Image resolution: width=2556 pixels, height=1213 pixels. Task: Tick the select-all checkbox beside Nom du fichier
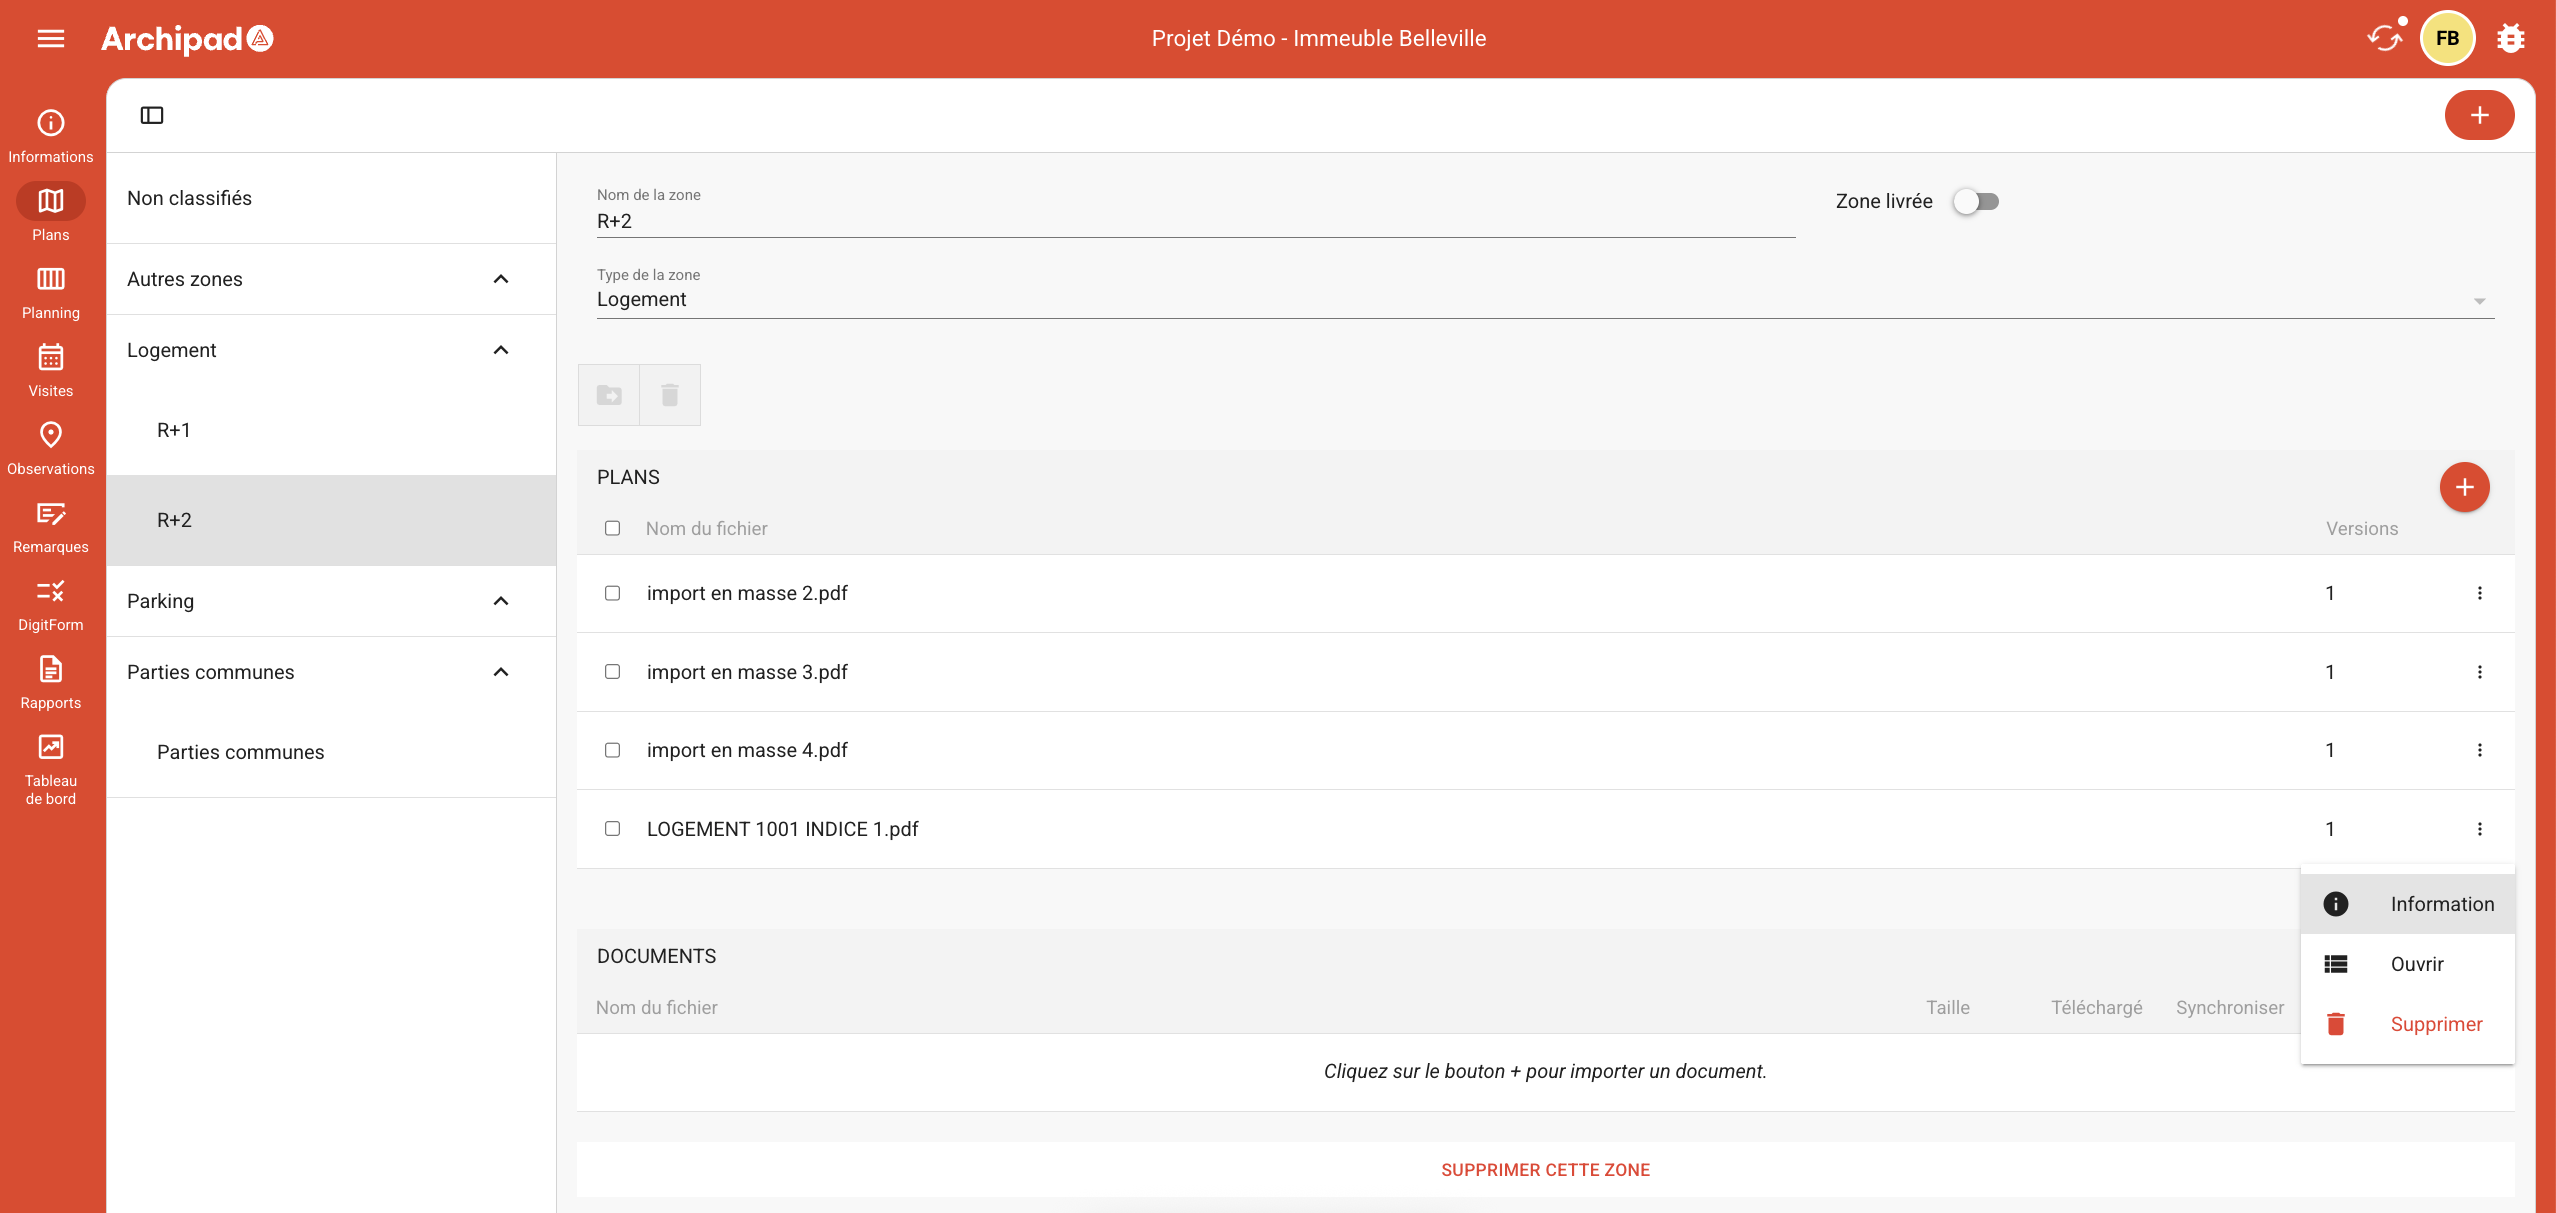coord(612,528)
